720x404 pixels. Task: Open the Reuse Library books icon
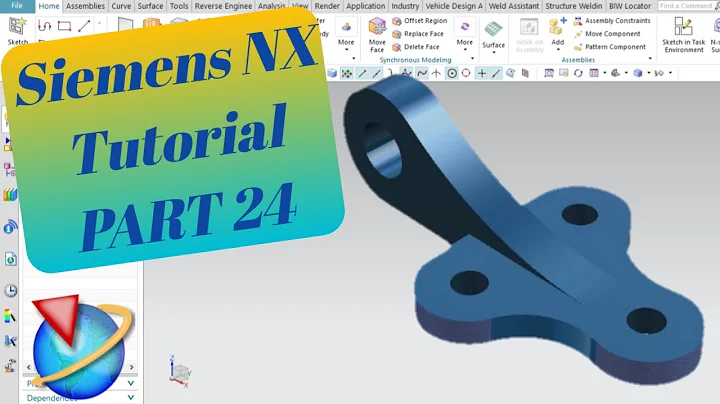(10, 195)
